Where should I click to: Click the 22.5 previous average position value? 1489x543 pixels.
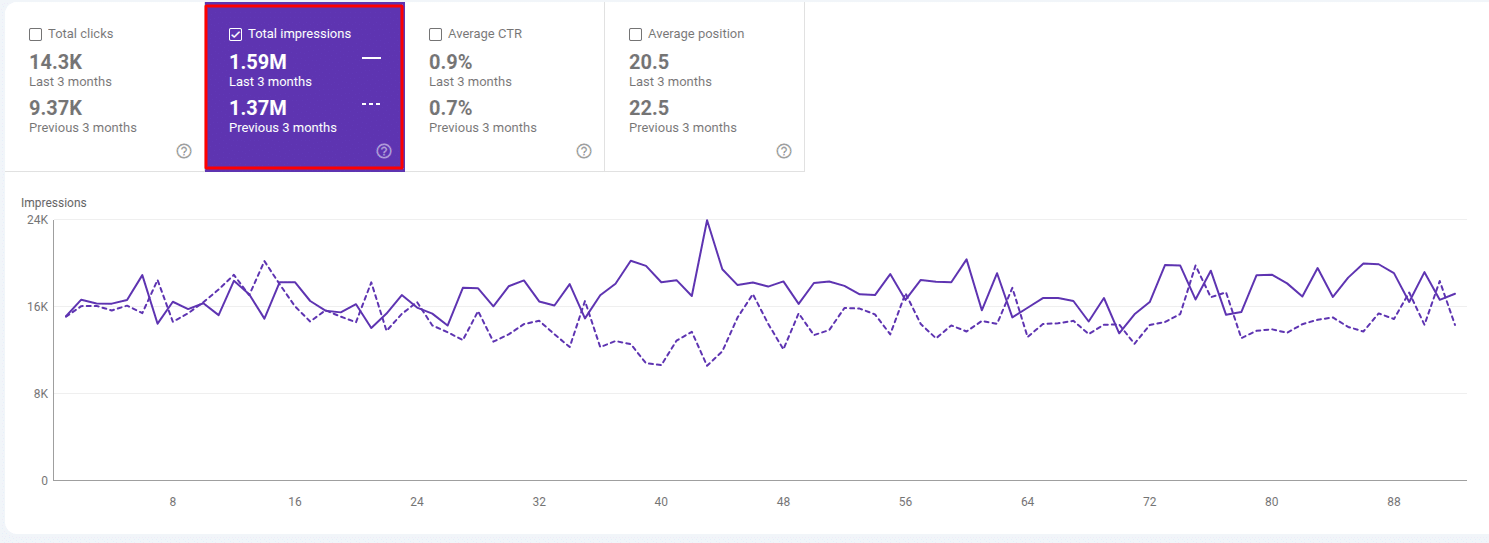coord(649,108)
